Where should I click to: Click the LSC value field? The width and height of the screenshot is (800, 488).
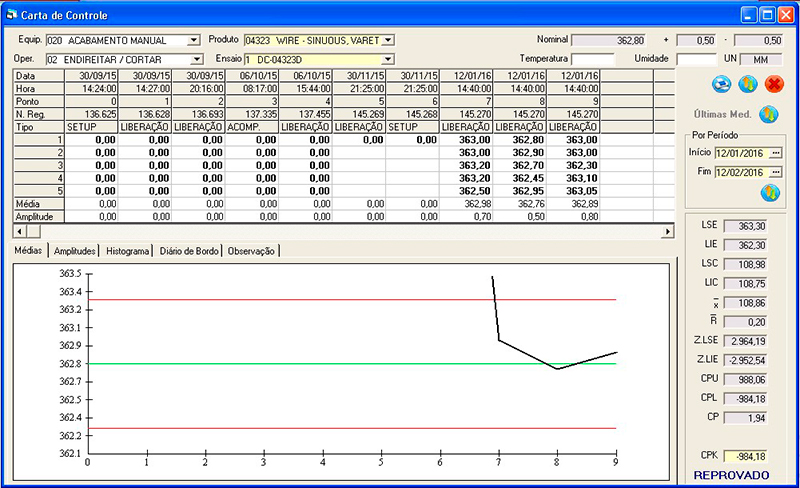[x=745, y=264]
